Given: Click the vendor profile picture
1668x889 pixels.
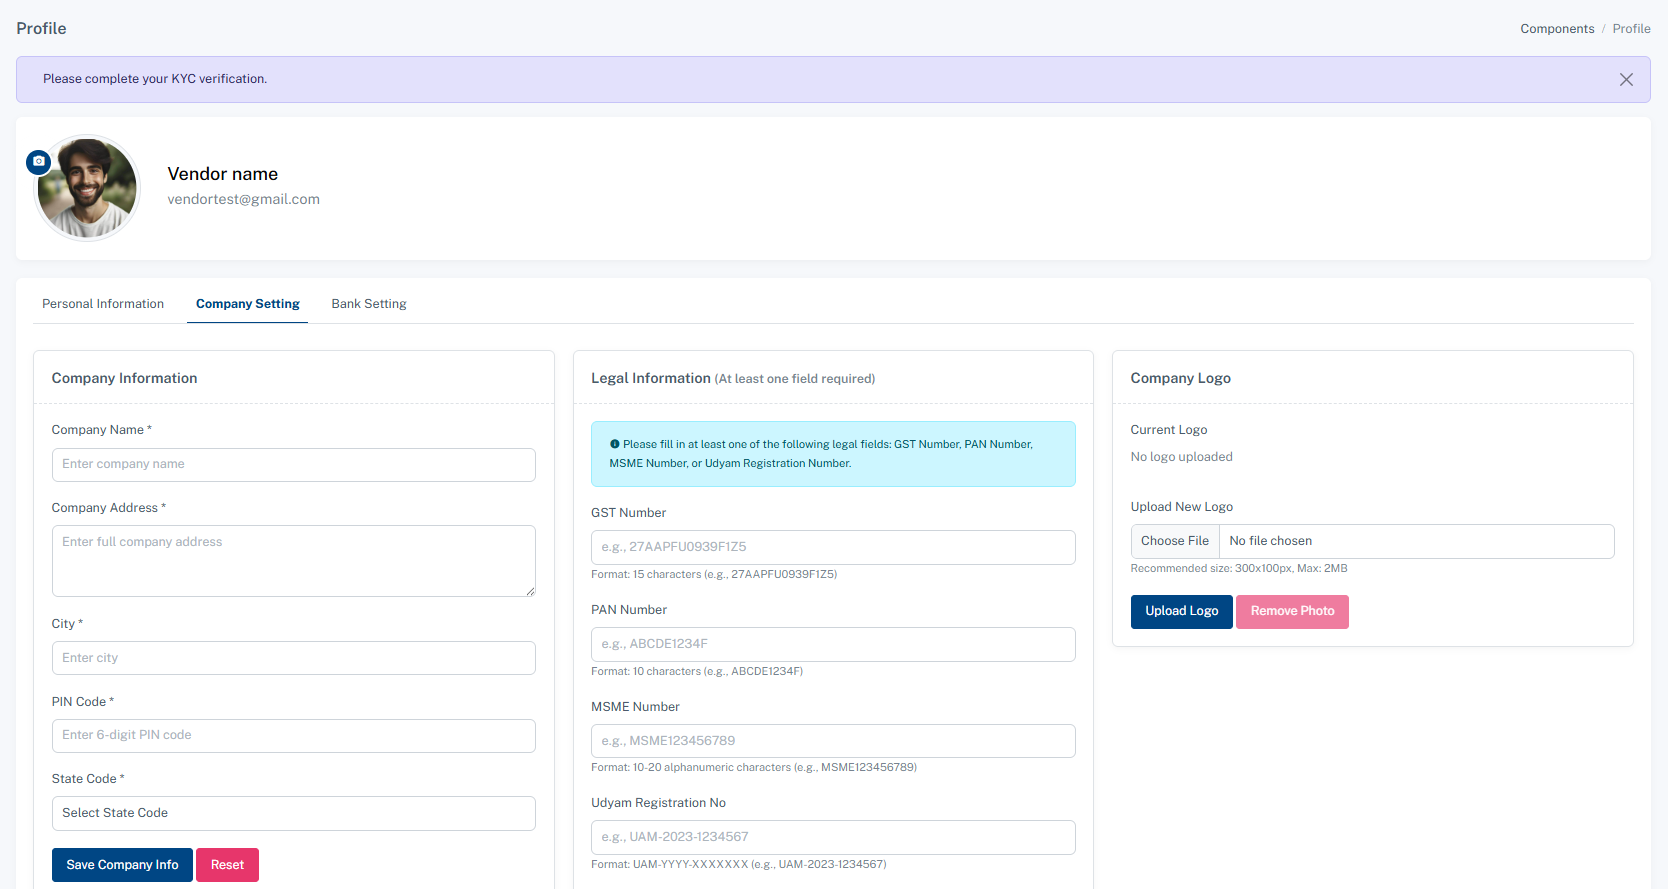Looking at the screenshot, I should [88, 189].
